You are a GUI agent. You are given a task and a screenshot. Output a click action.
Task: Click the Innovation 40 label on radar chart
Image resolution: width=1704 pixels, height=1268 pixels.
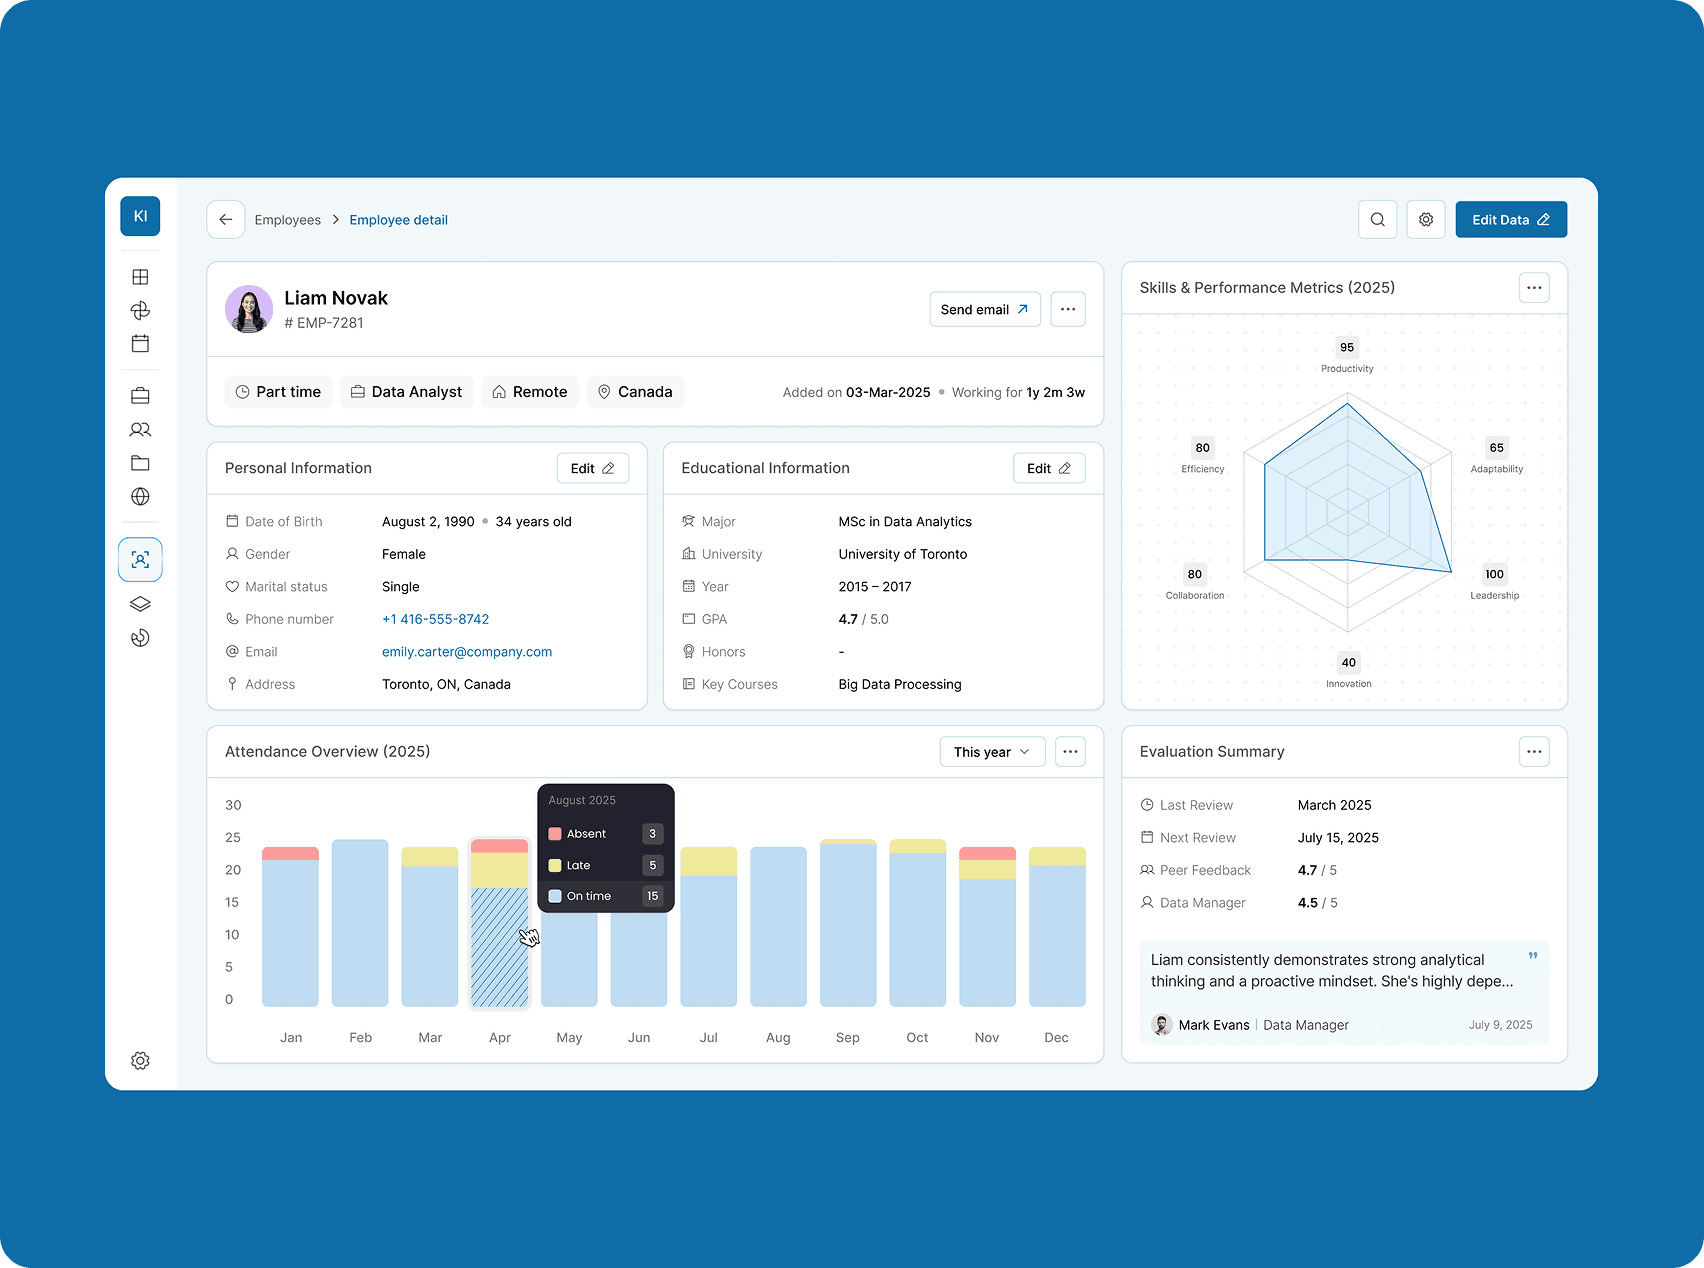[x=1349, y=671]
